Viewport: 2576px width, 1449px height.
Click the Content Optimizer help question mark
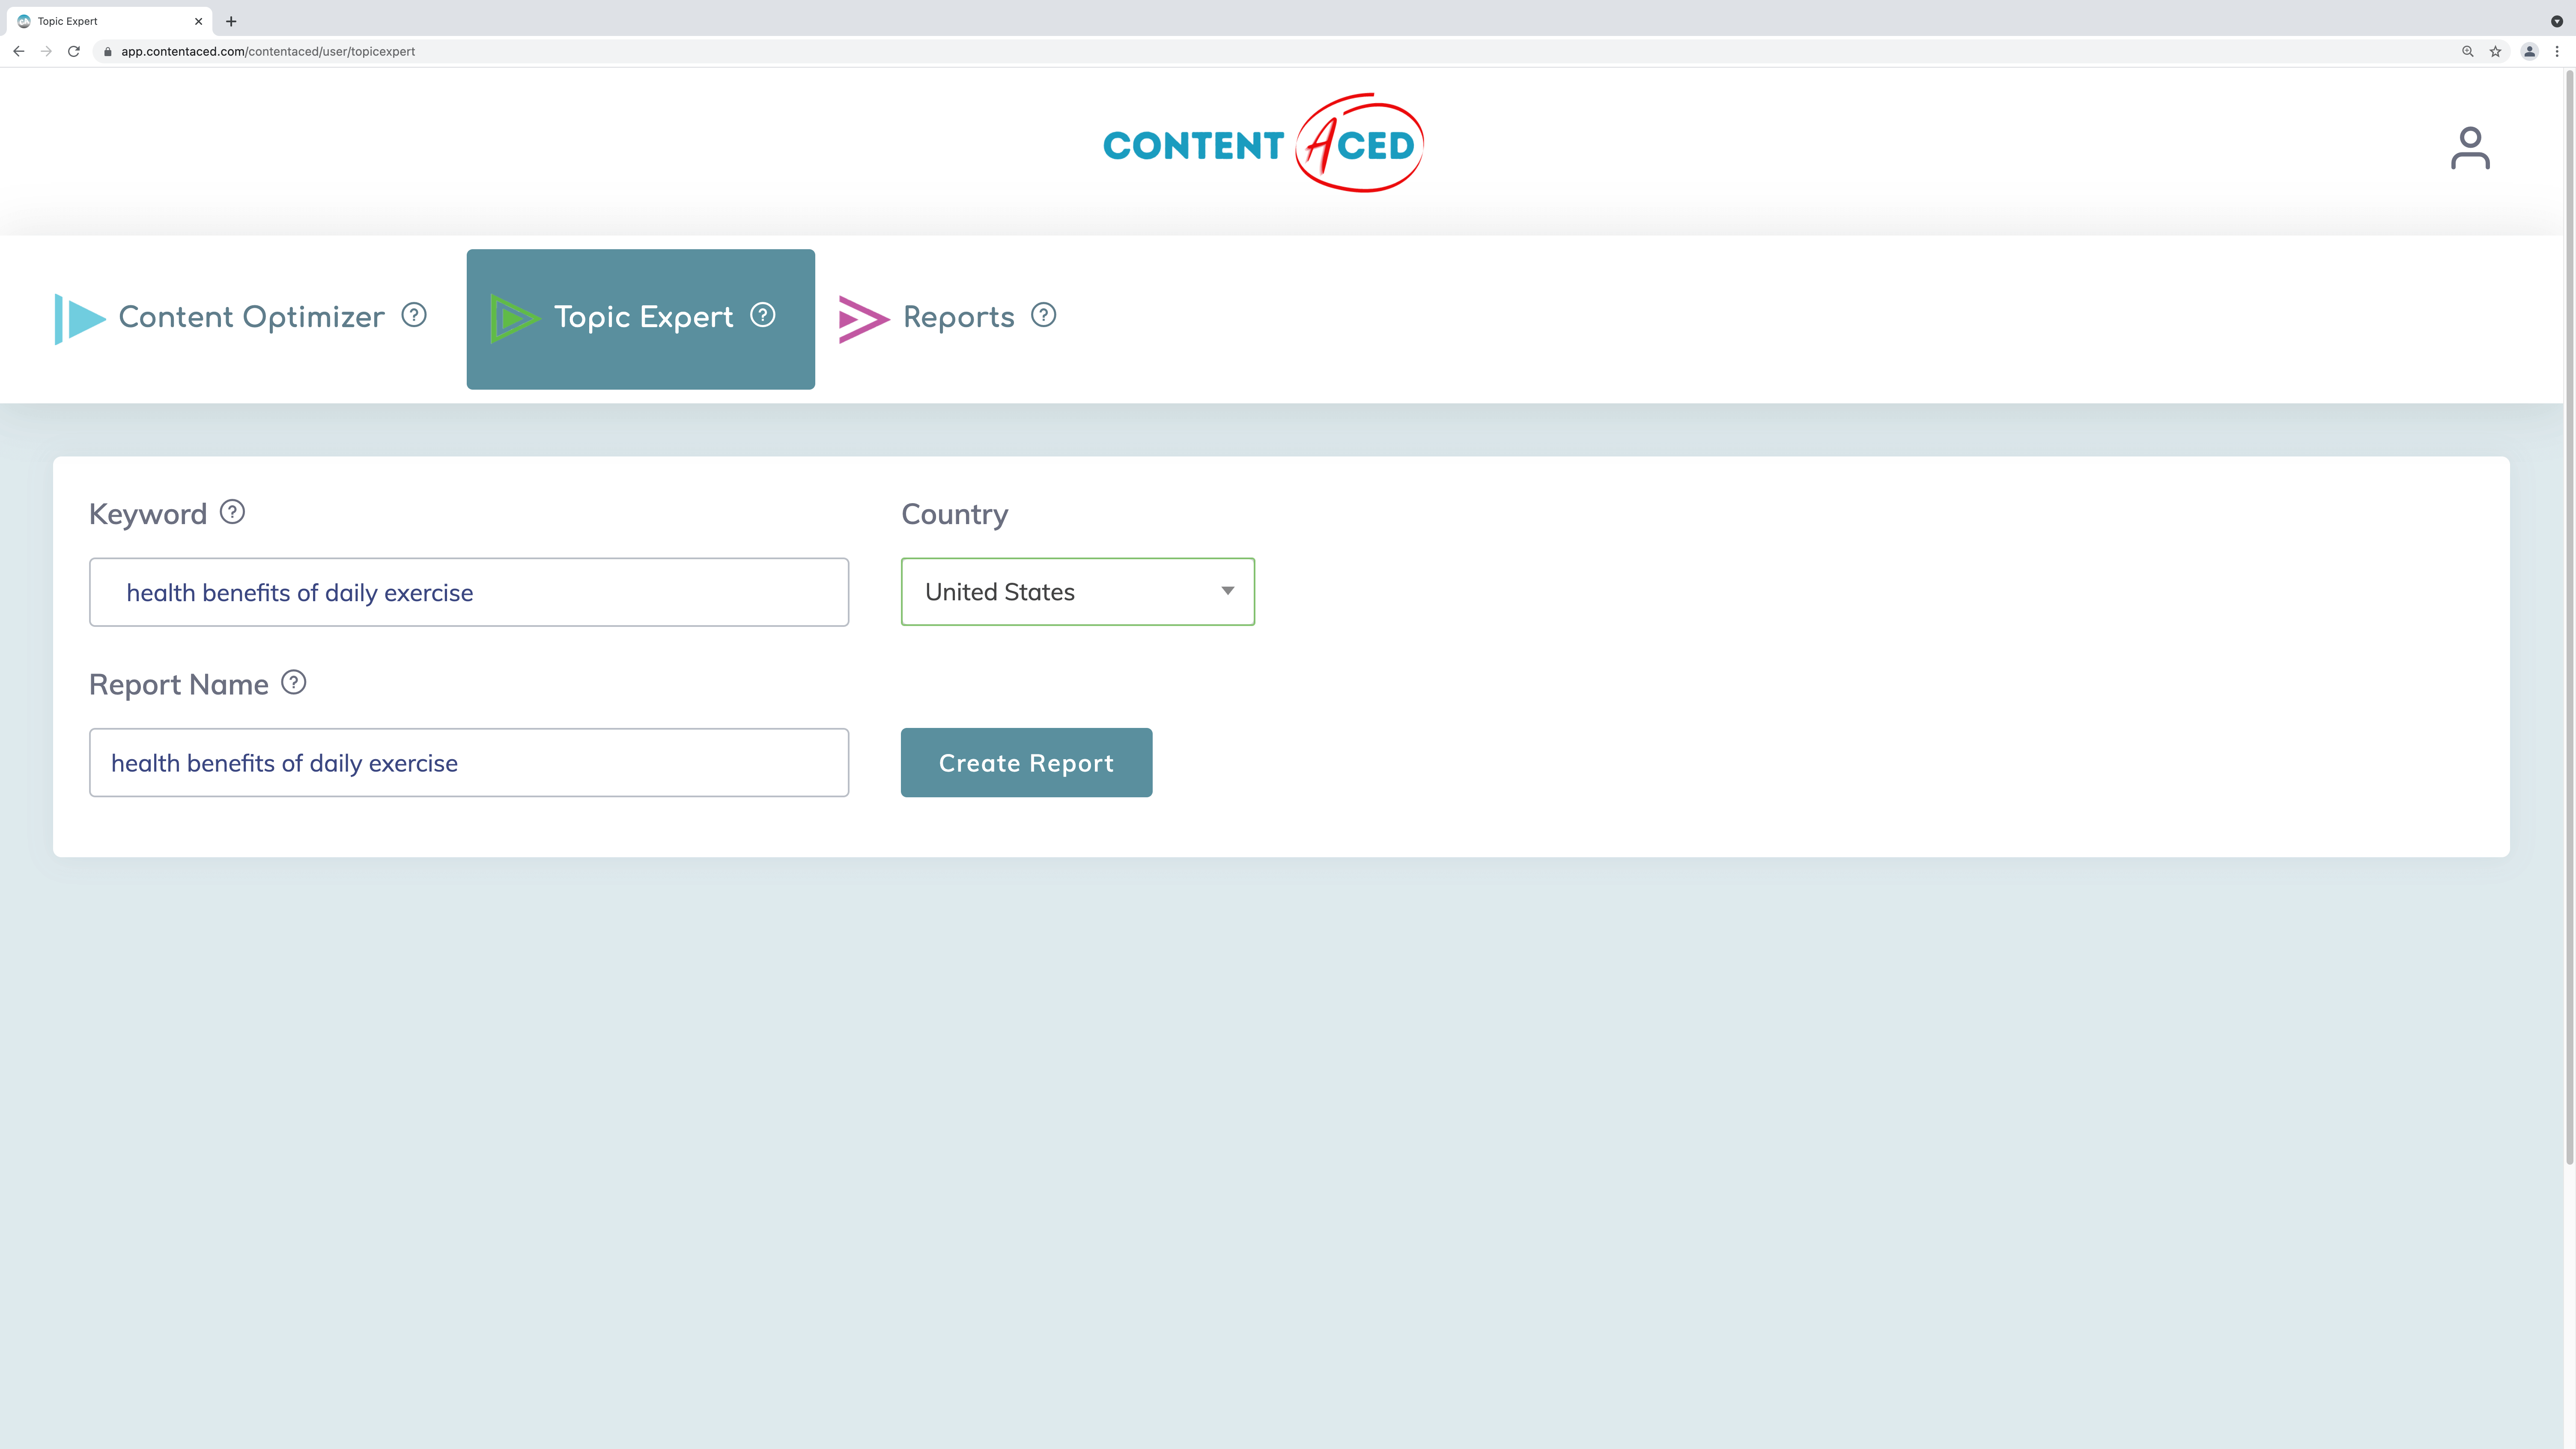click(x=414, y=315)
